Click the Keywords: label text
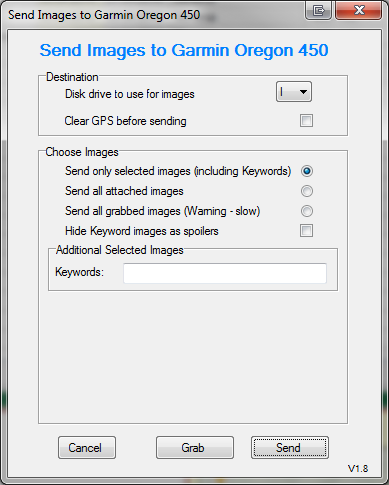The image size is (389, 485). (79, 272)
